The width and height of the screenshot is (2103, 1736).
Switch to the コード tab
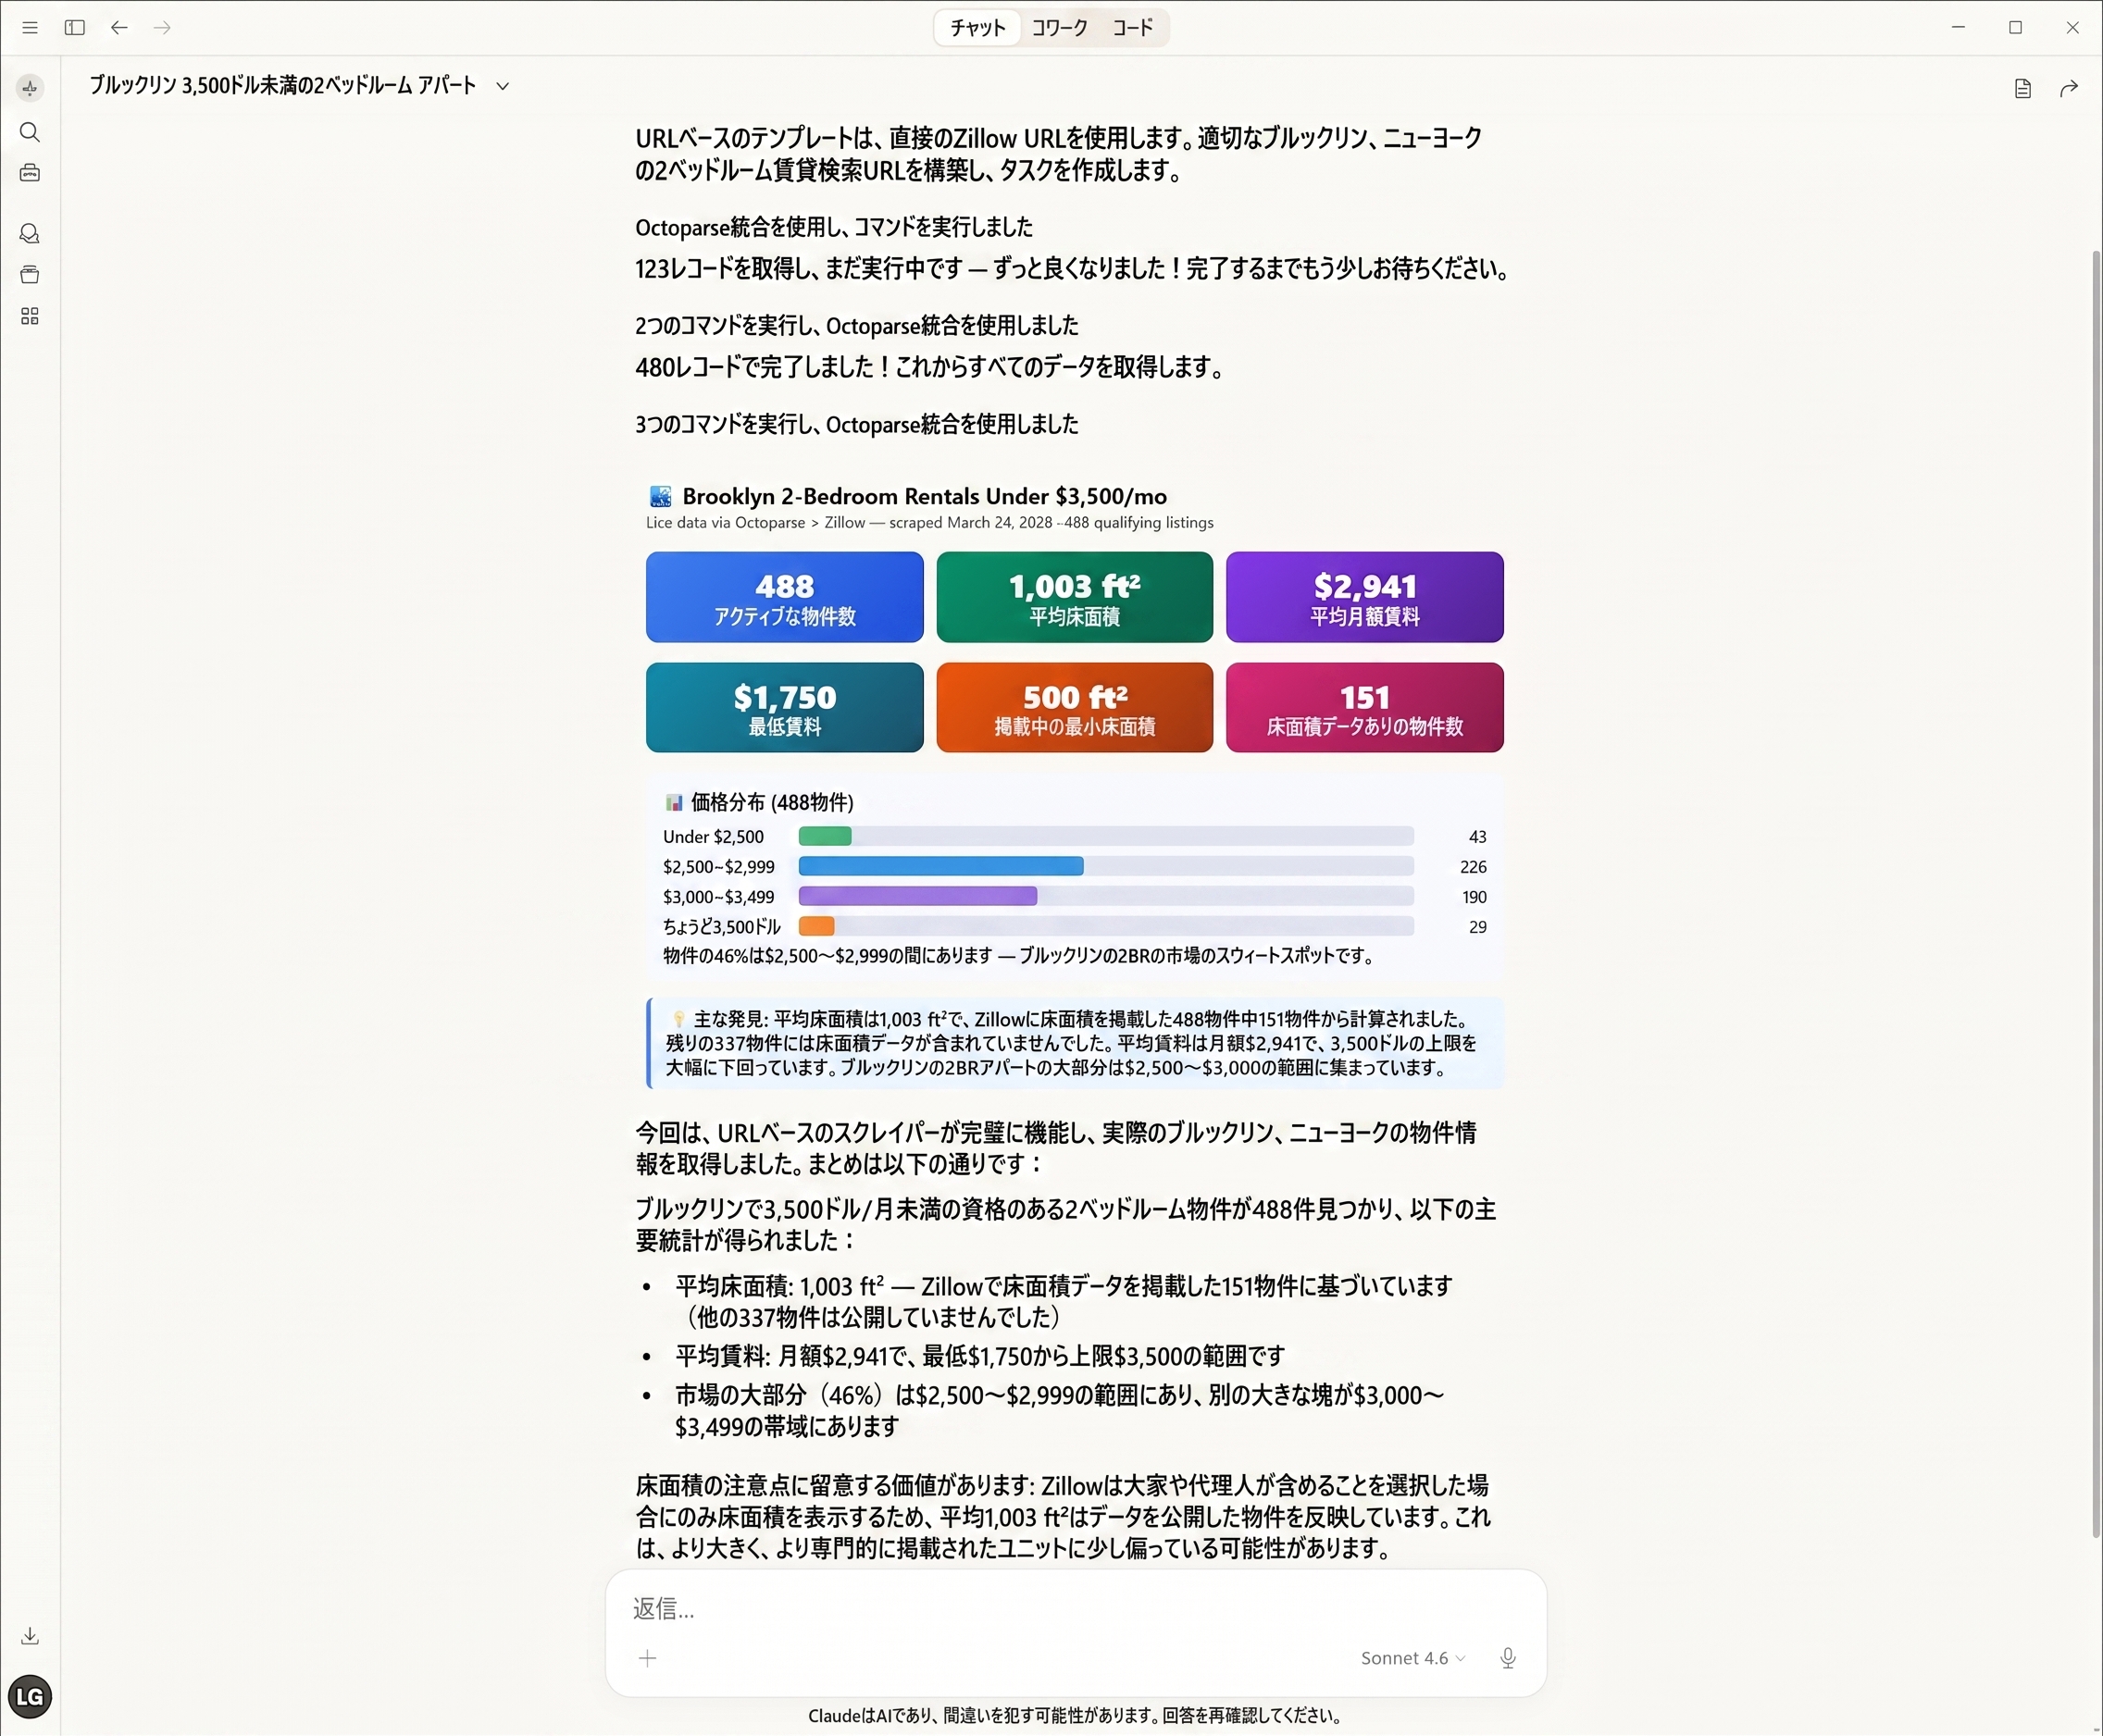coord(1133,28)
